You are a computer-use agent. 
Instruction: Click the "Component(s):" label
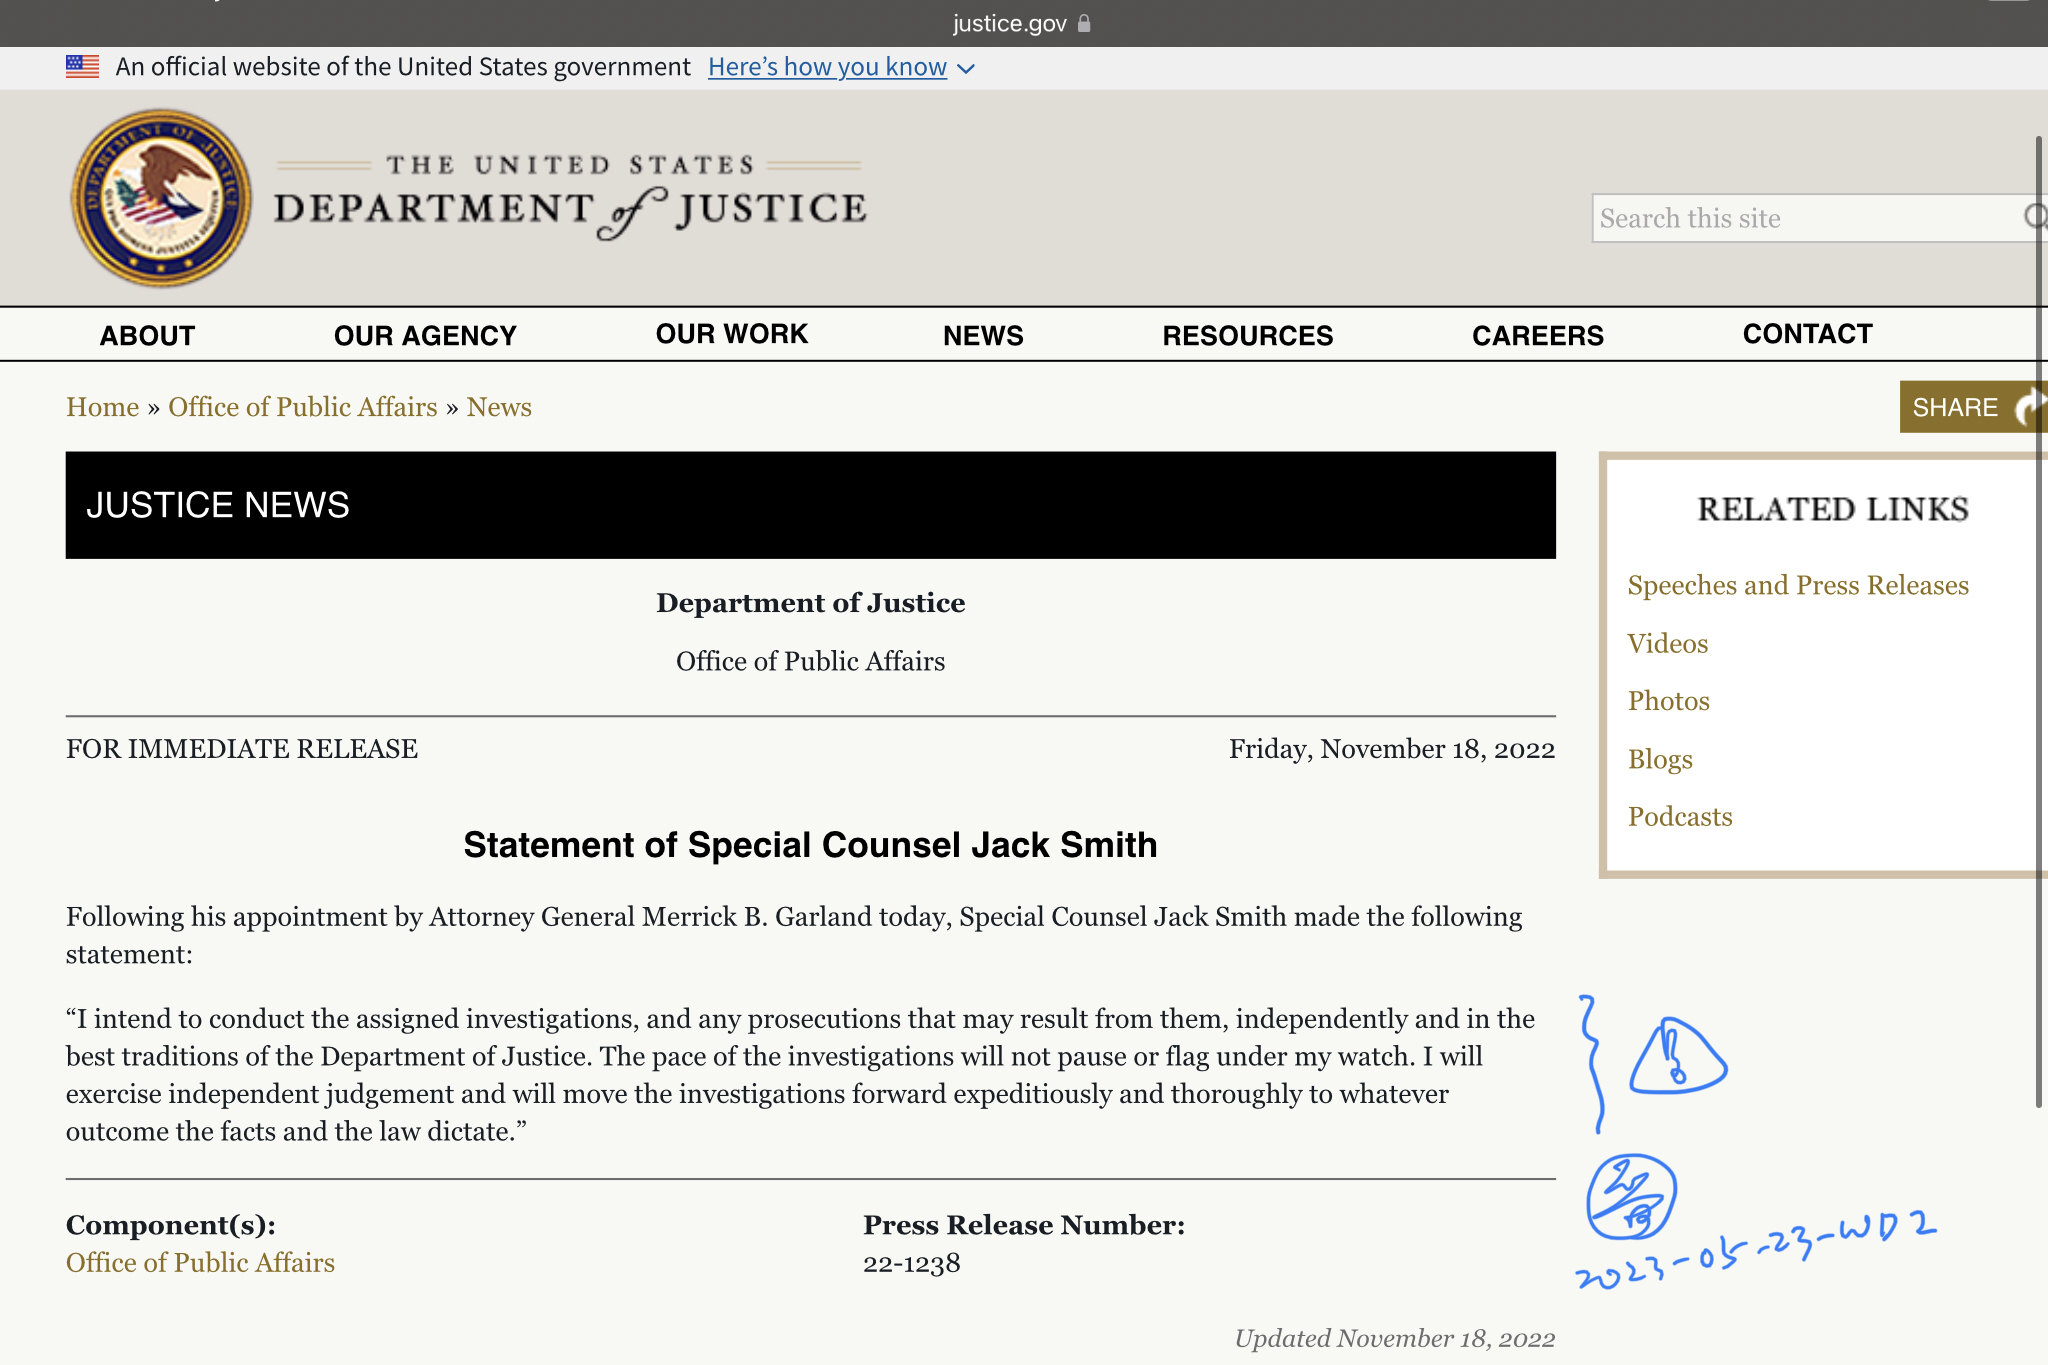coord(171,1225)
